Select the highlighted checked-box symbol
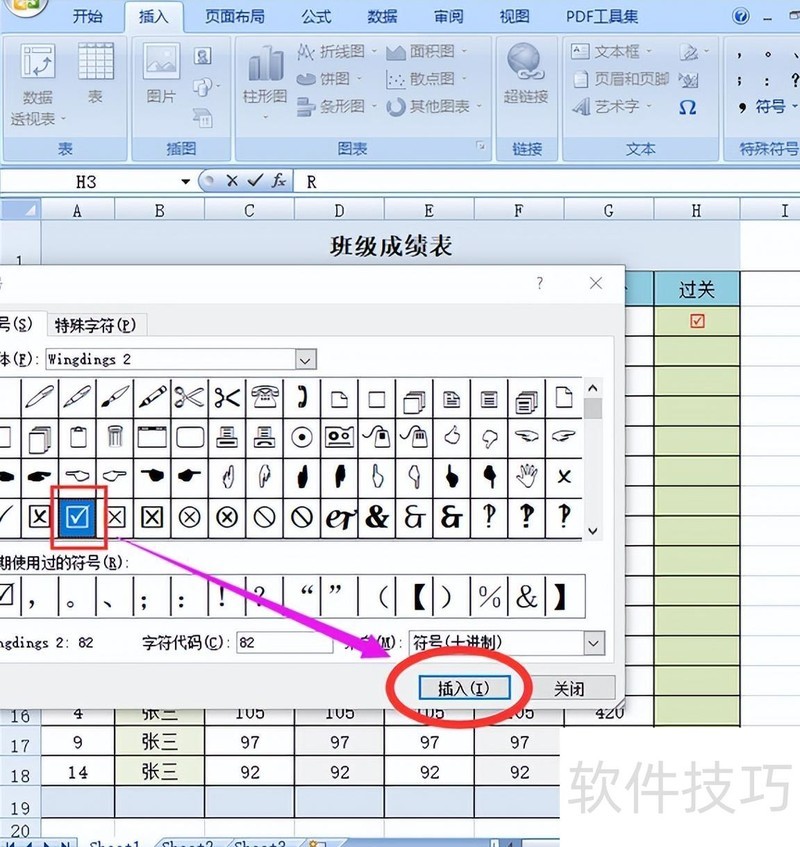 tap(78, 516)
